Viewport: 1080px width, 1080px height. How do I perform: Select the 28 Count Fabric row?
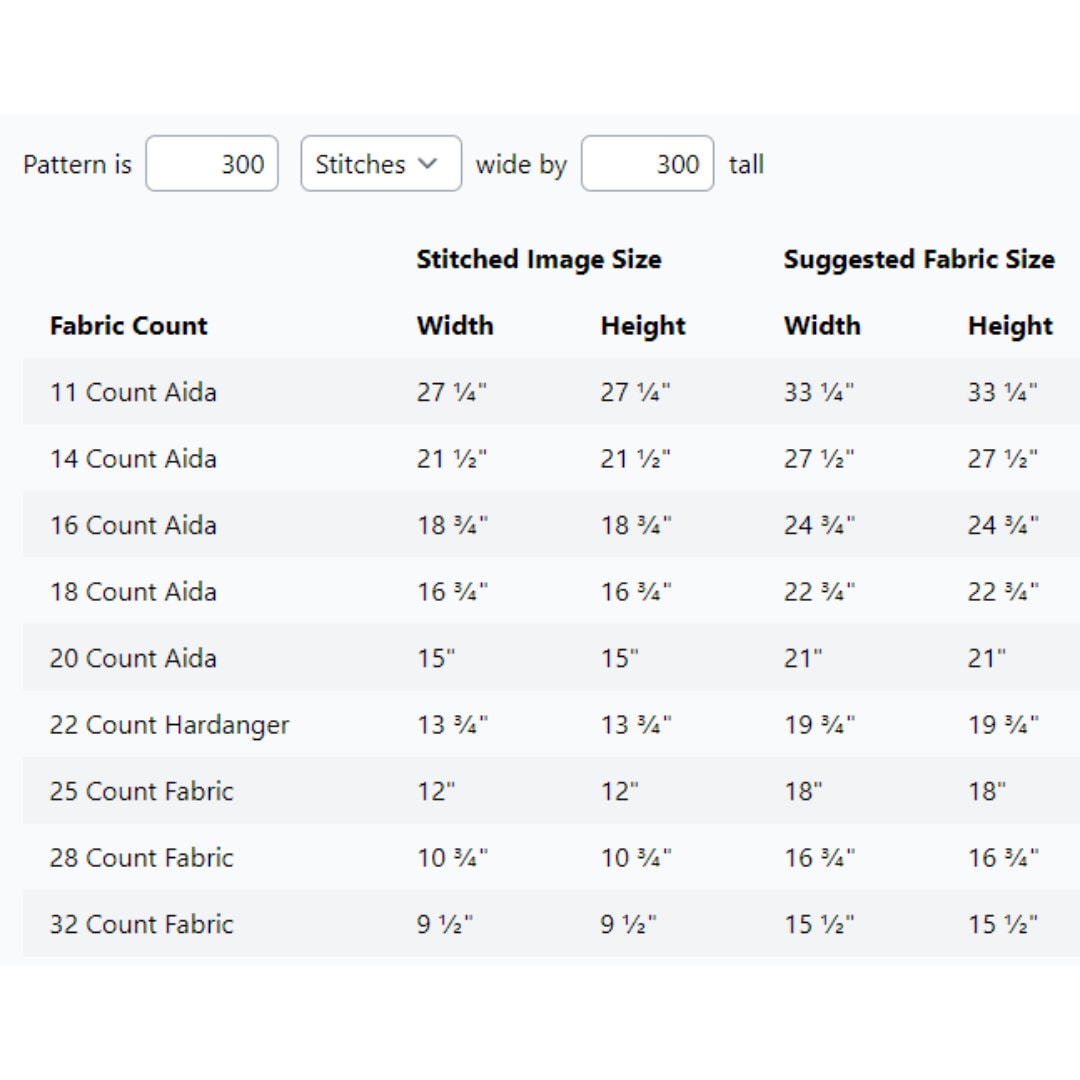(551, 857)
